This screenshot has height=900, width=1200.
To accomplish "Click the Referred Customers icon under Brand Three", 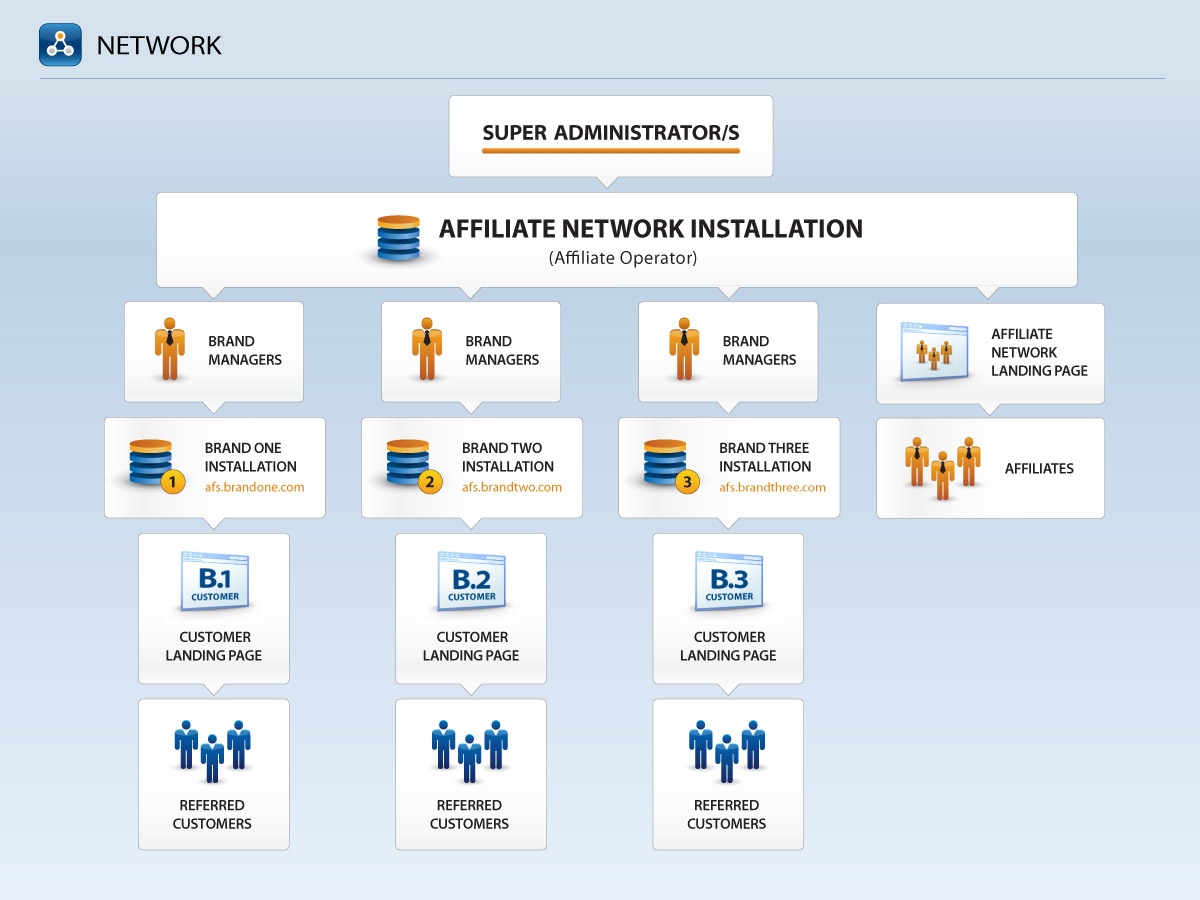I will pos(727,748).
